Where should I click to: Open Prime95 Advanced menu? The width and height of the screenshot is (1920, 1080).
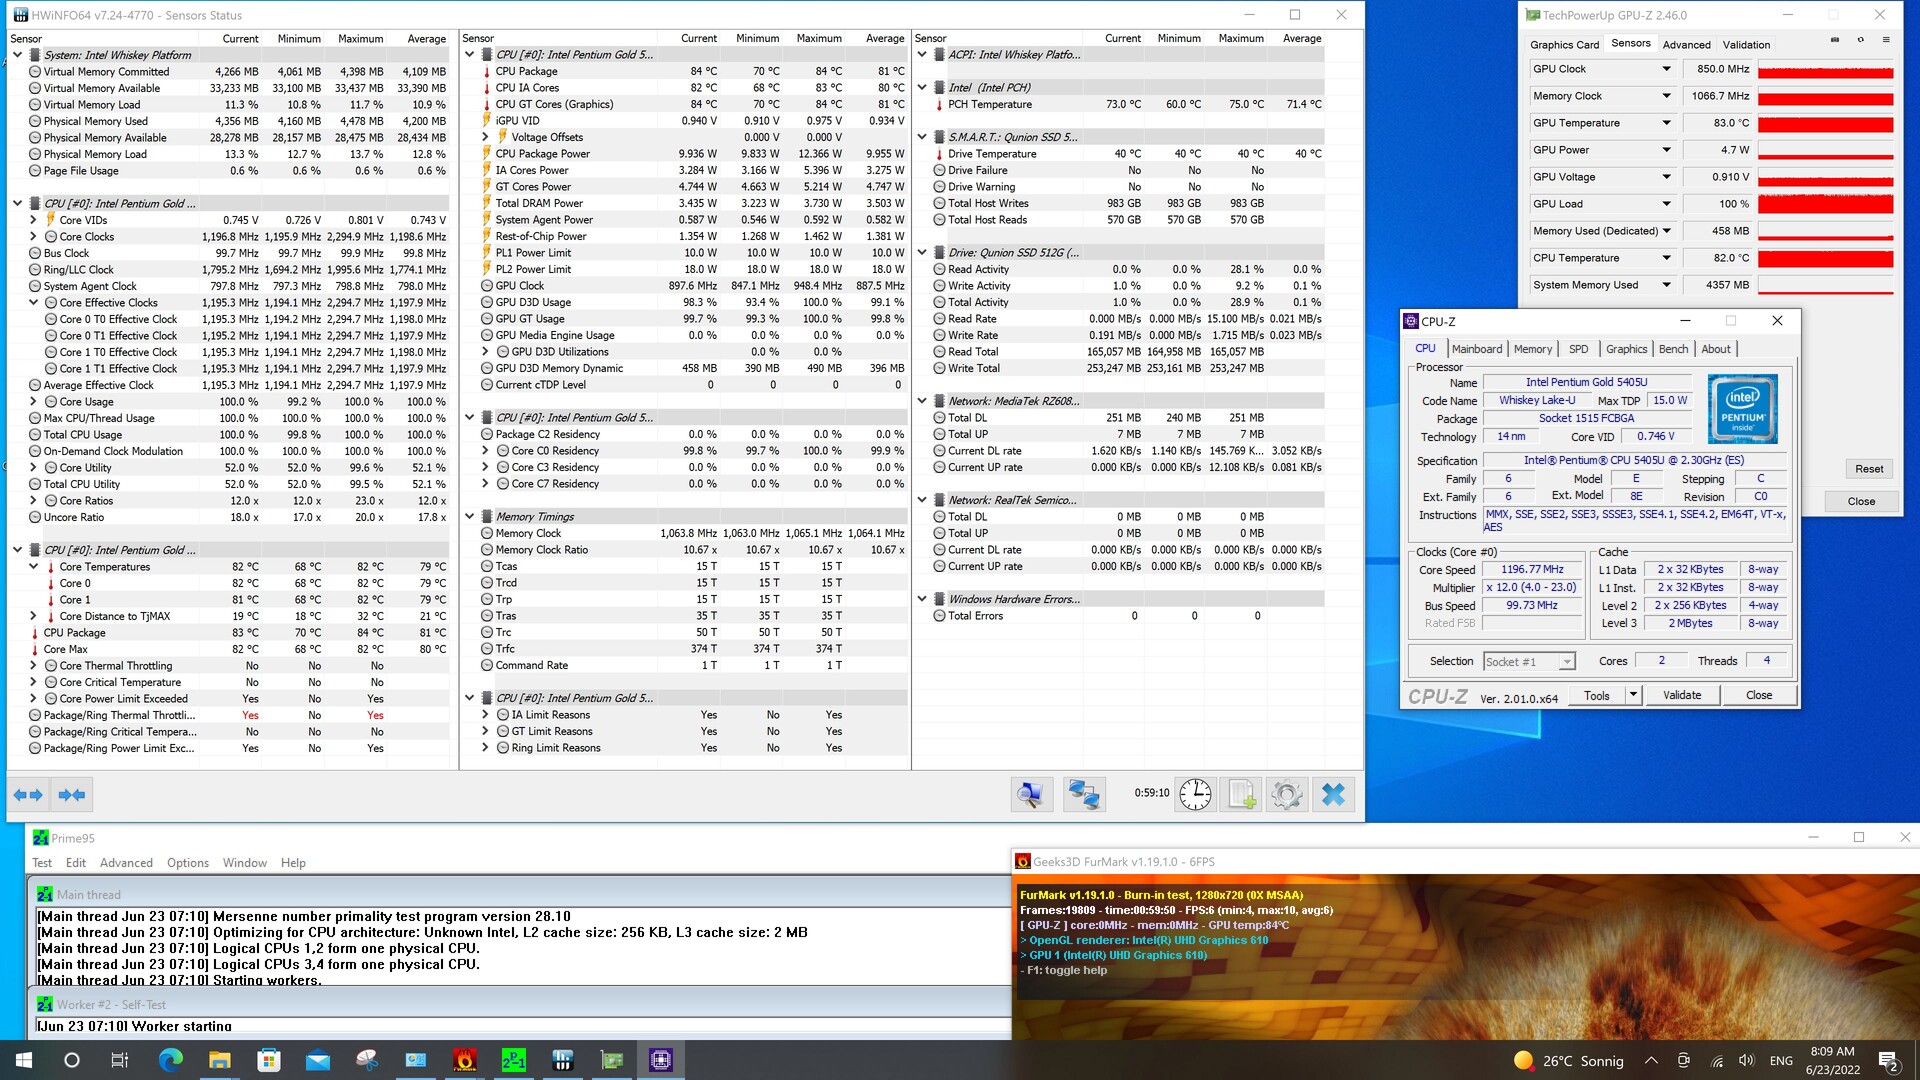[x=126, y=863]
